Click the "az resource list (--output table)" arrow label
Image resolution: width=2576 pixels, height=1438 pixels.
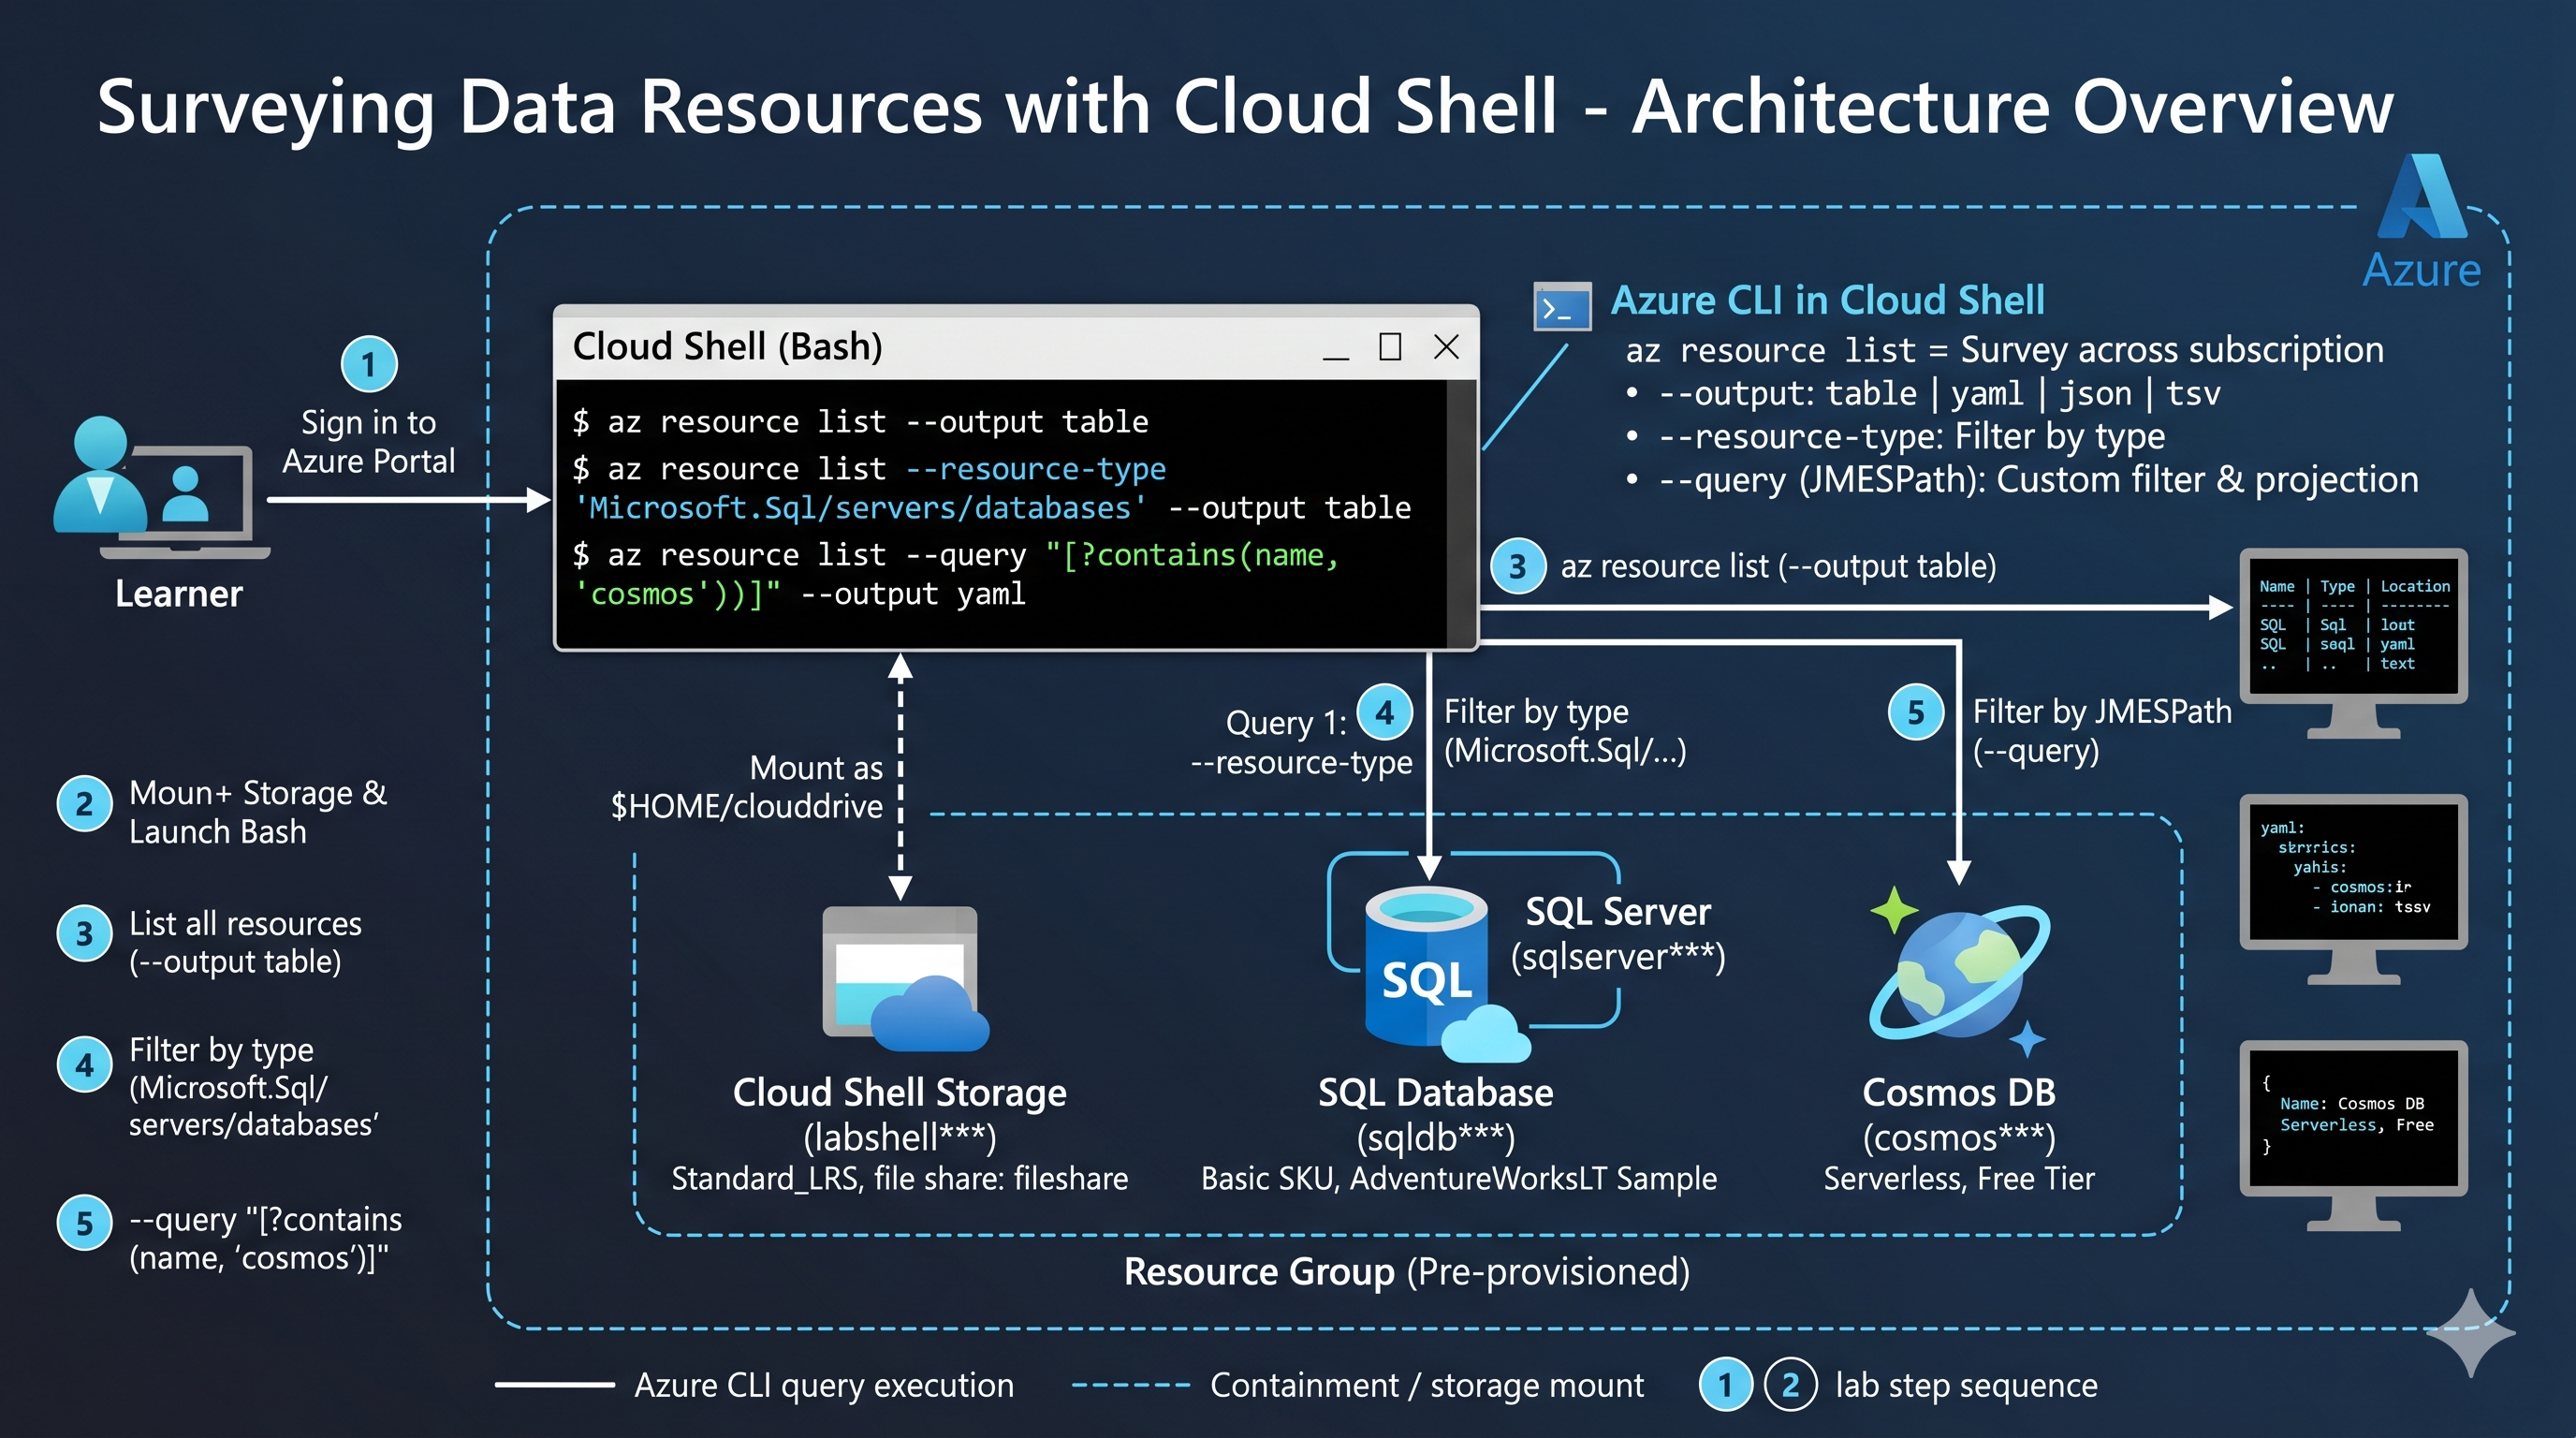(x=1778, y=567)
